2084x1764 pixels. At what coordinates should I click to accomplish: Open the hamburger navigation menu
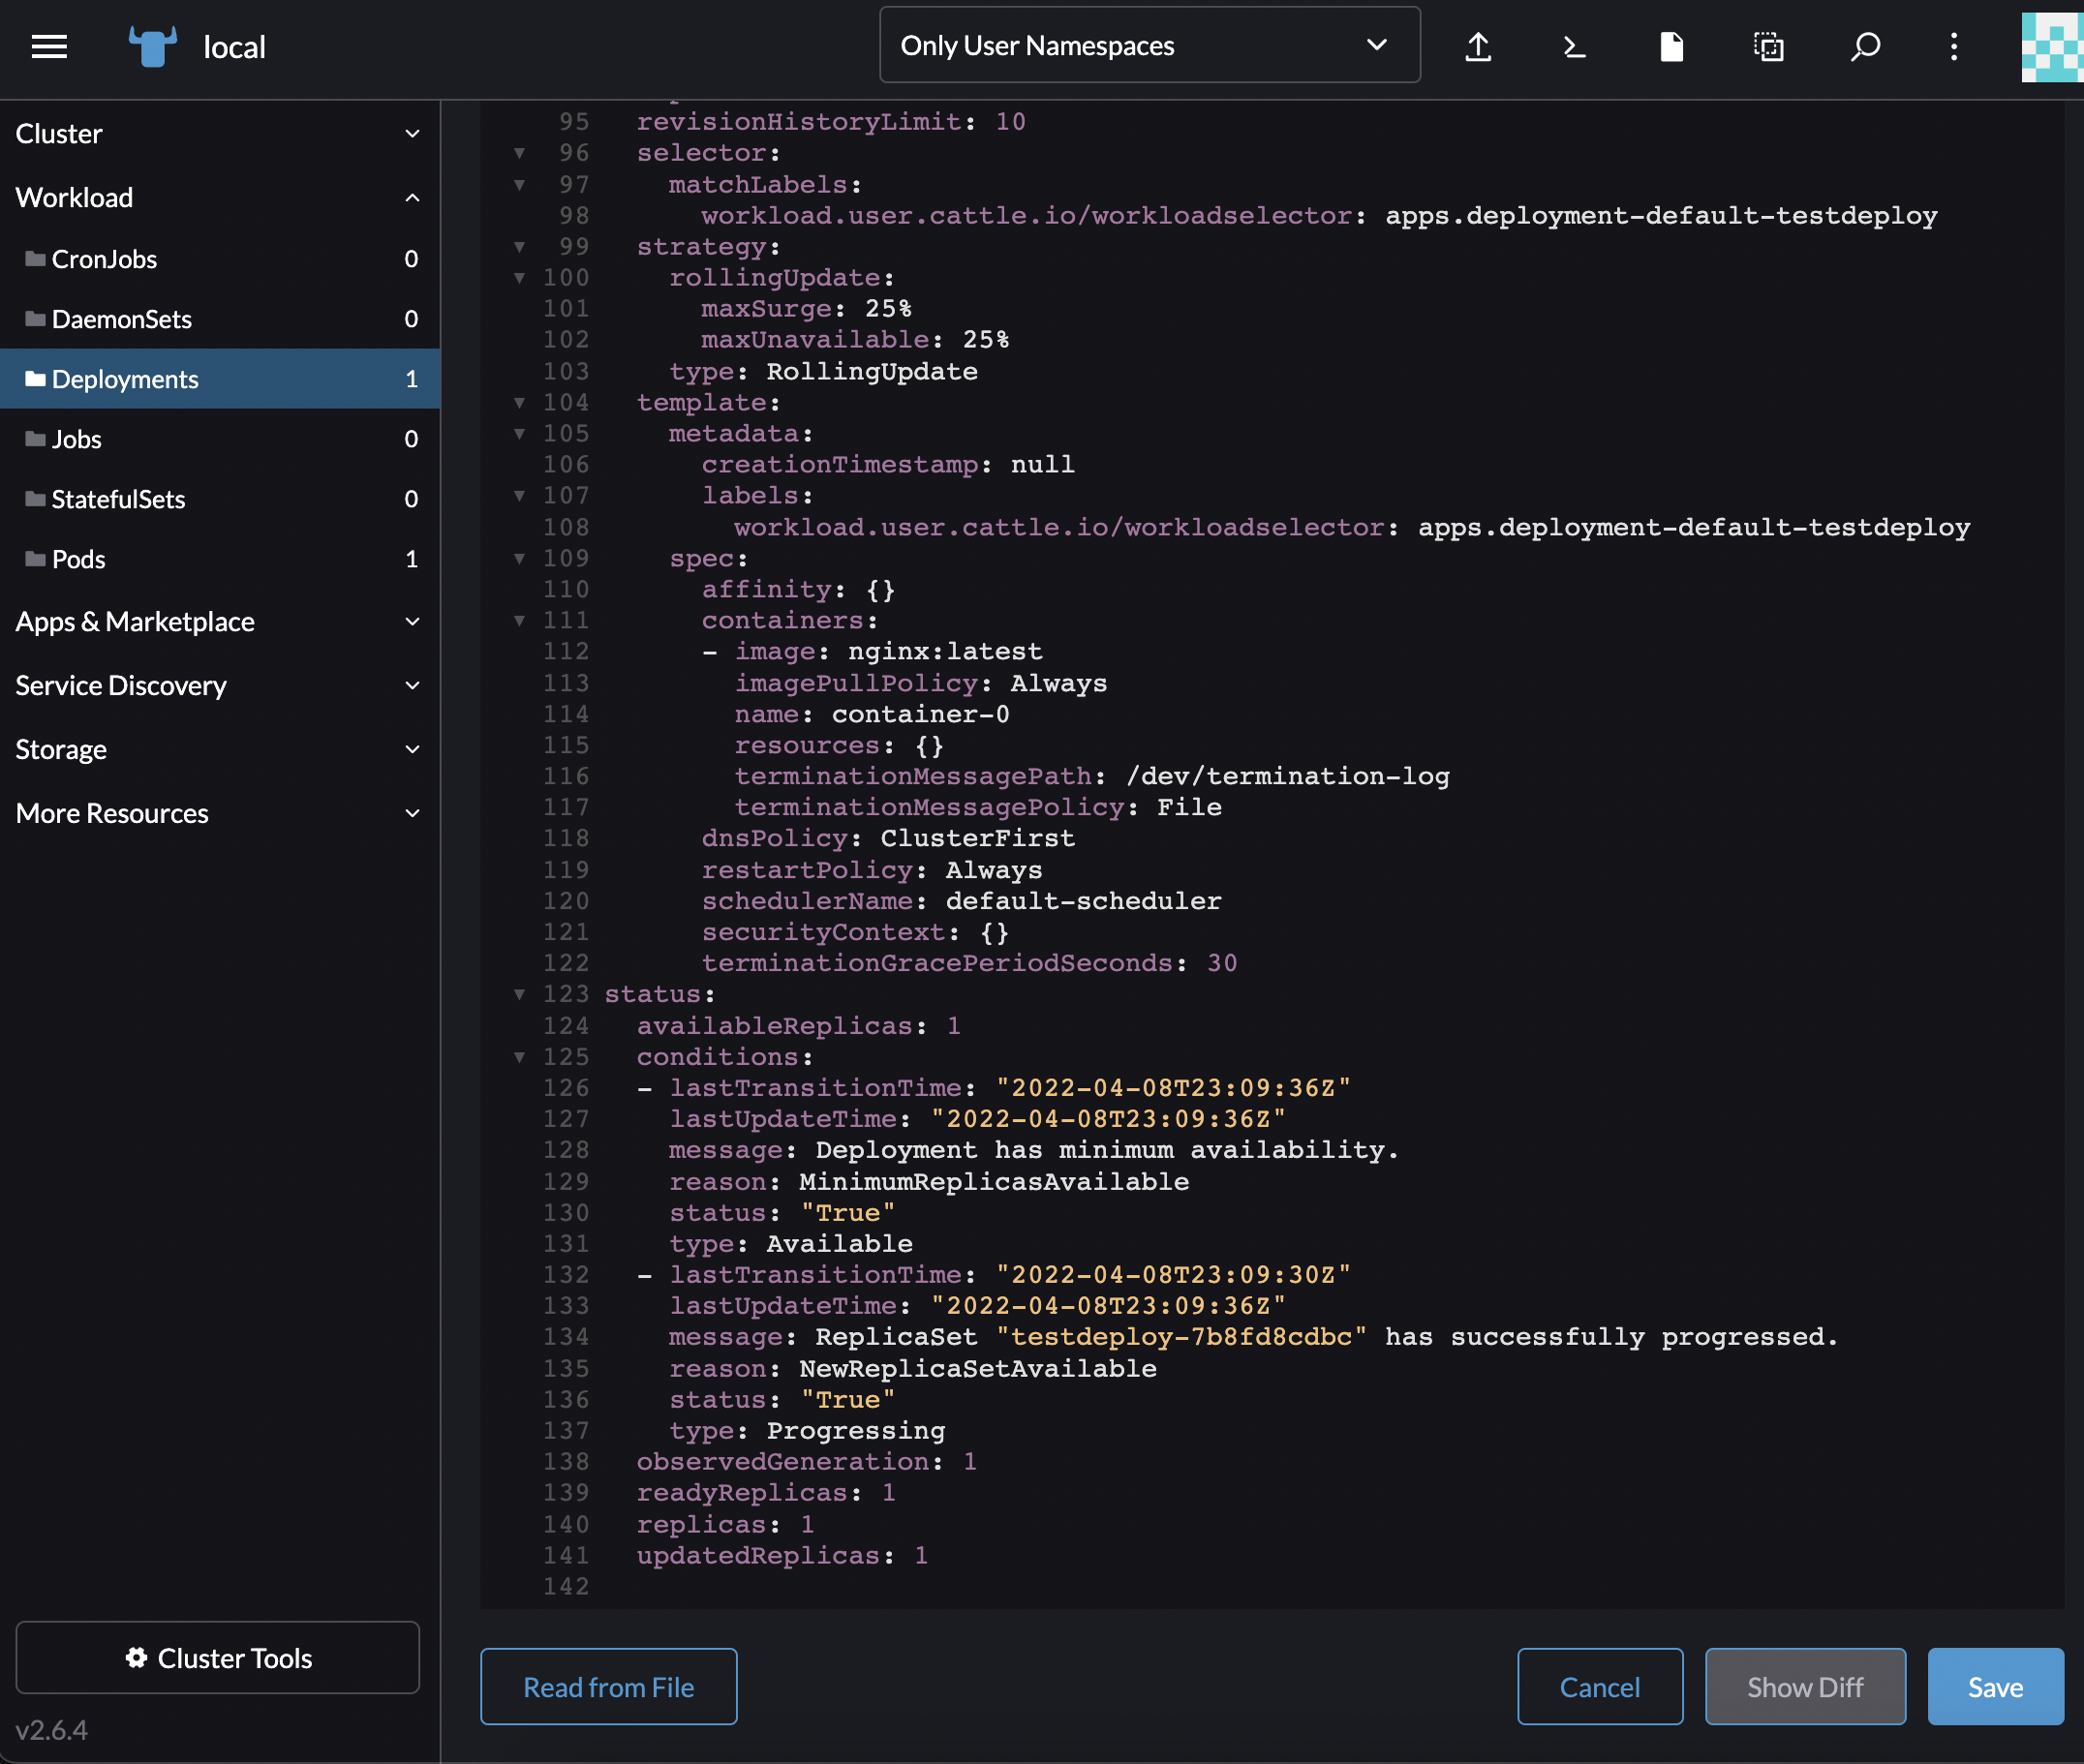(49, 46)
